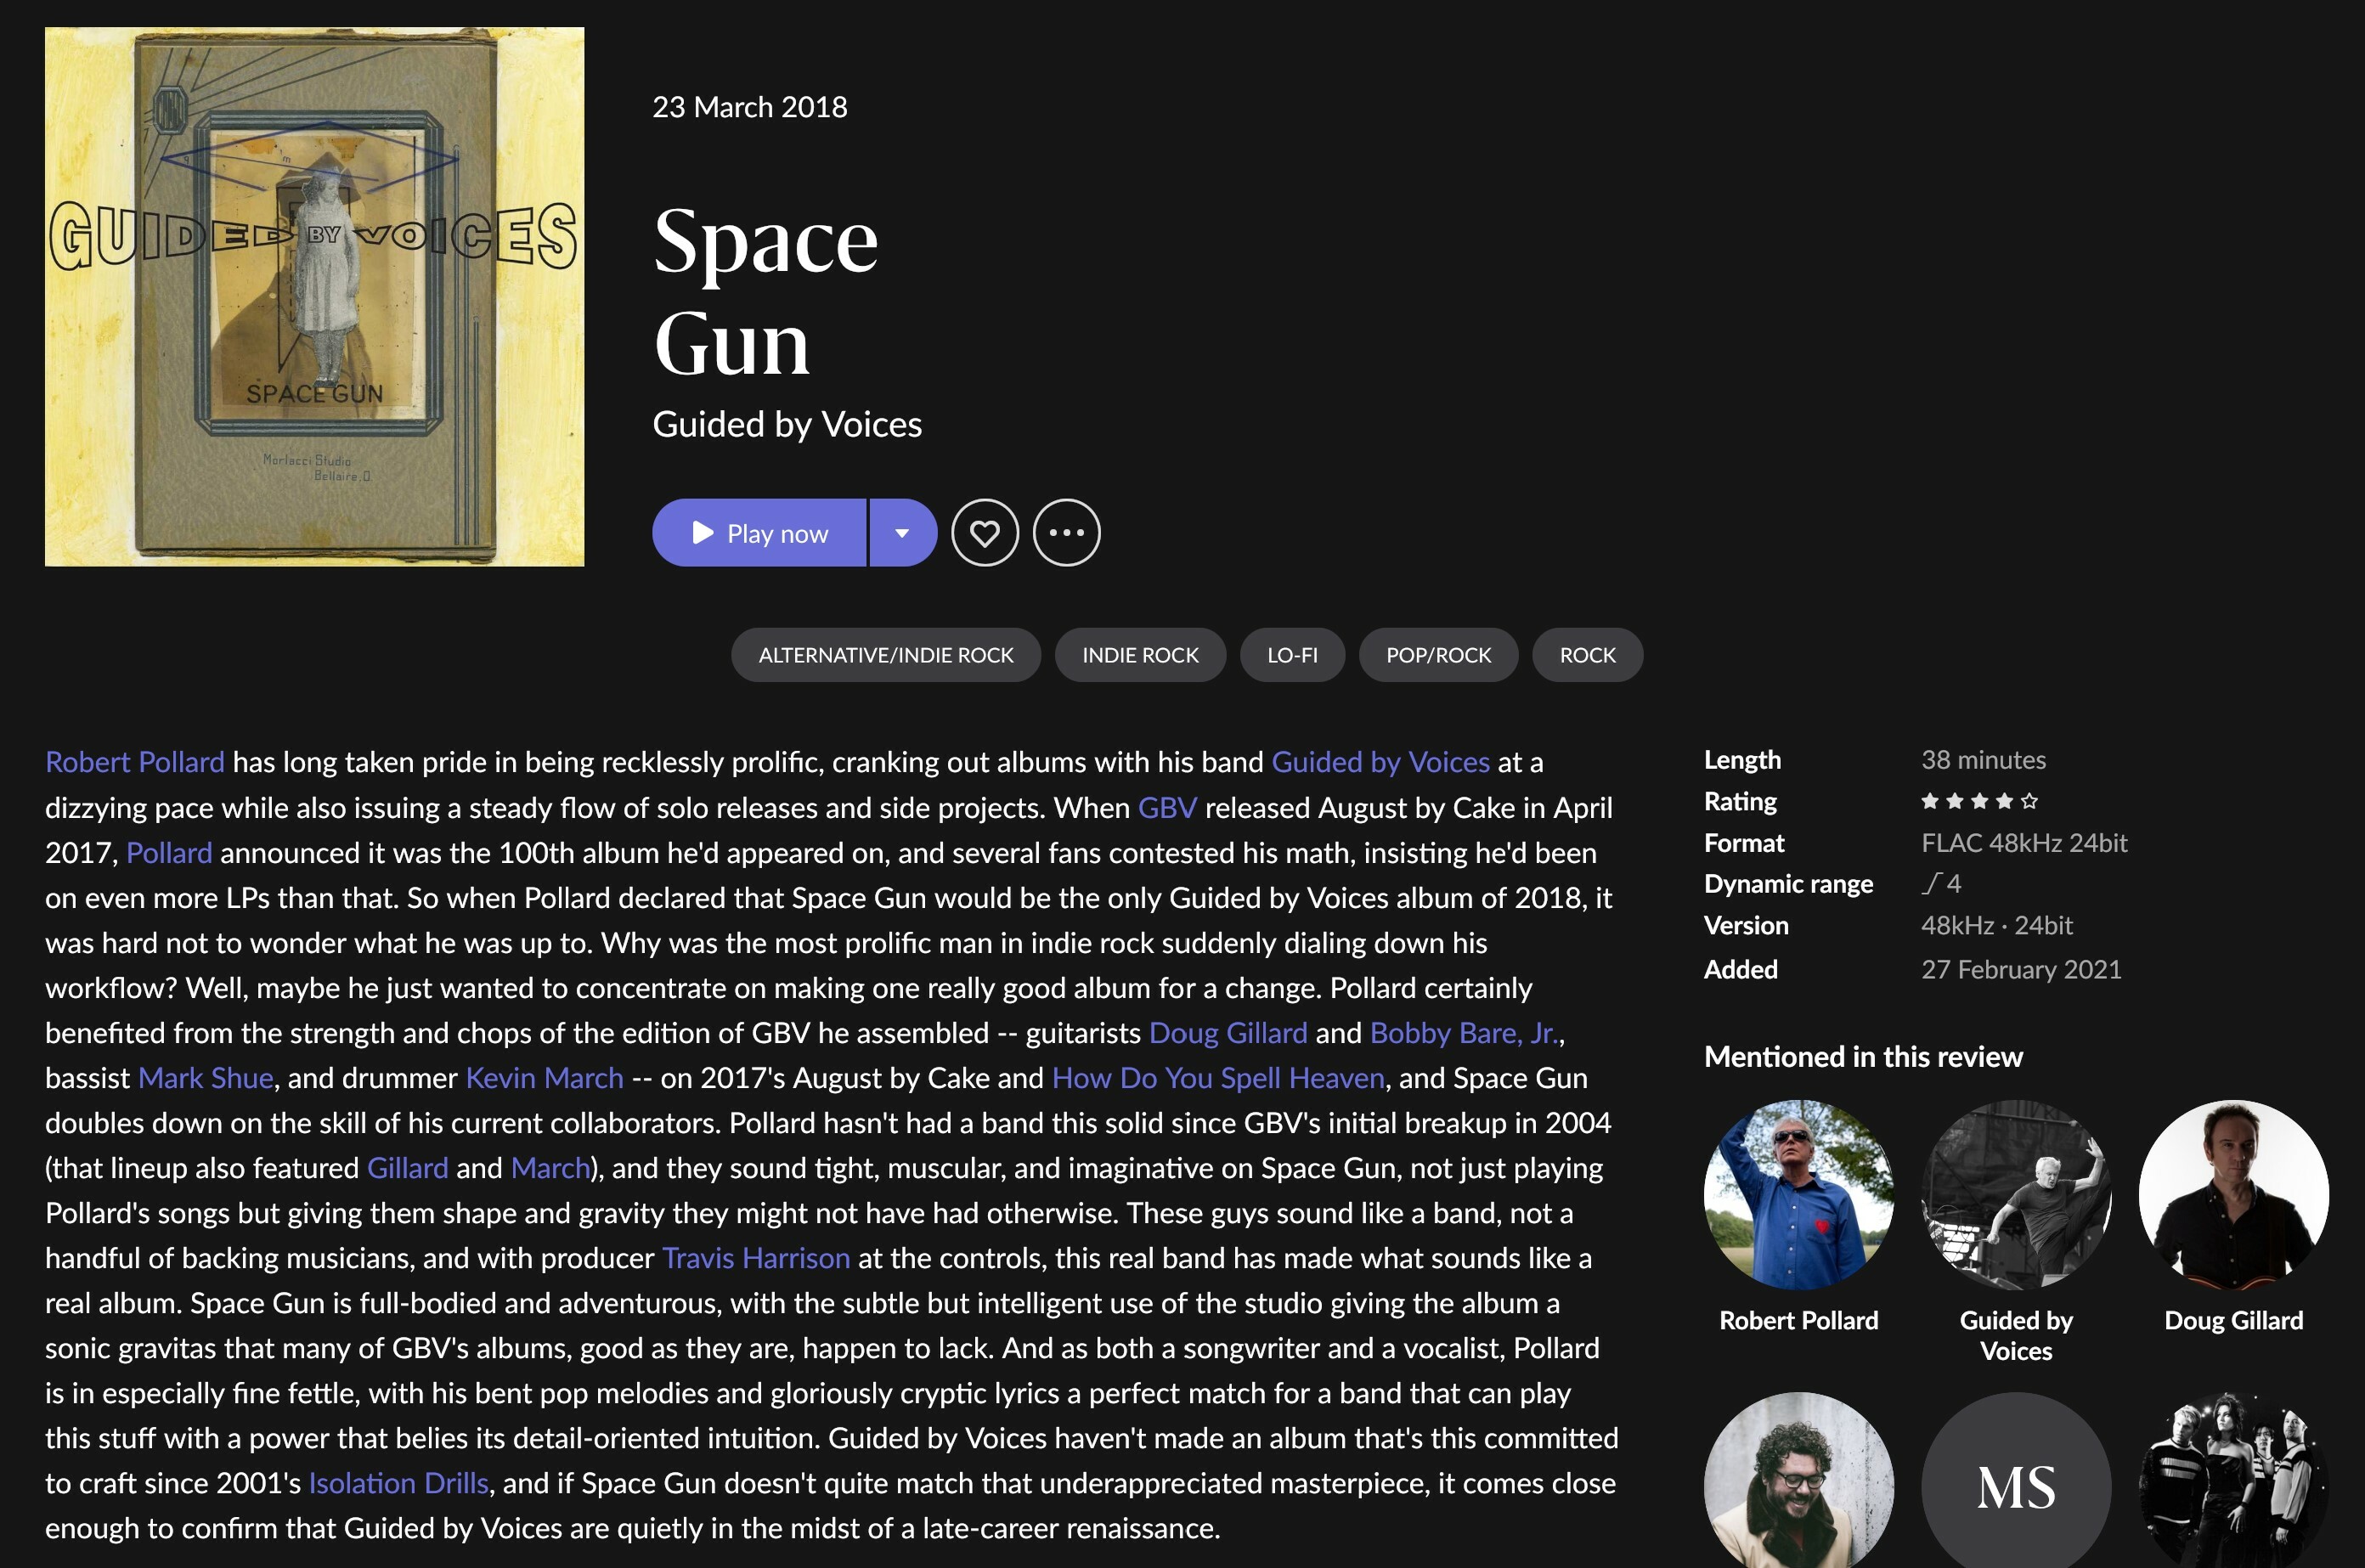The width and height of the screenshot is (2365, 1568).
Task: Click the Guided by Voices caption under photo
Action: click(x=2015, y=1335)
